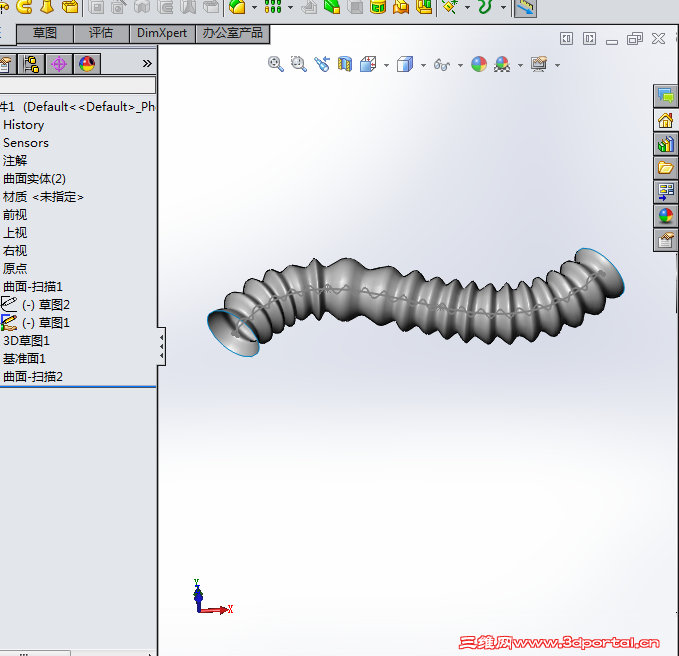Open the DisplayManager color ball tab
Viewport: 679px width, 656px height.
coord(87,64)
